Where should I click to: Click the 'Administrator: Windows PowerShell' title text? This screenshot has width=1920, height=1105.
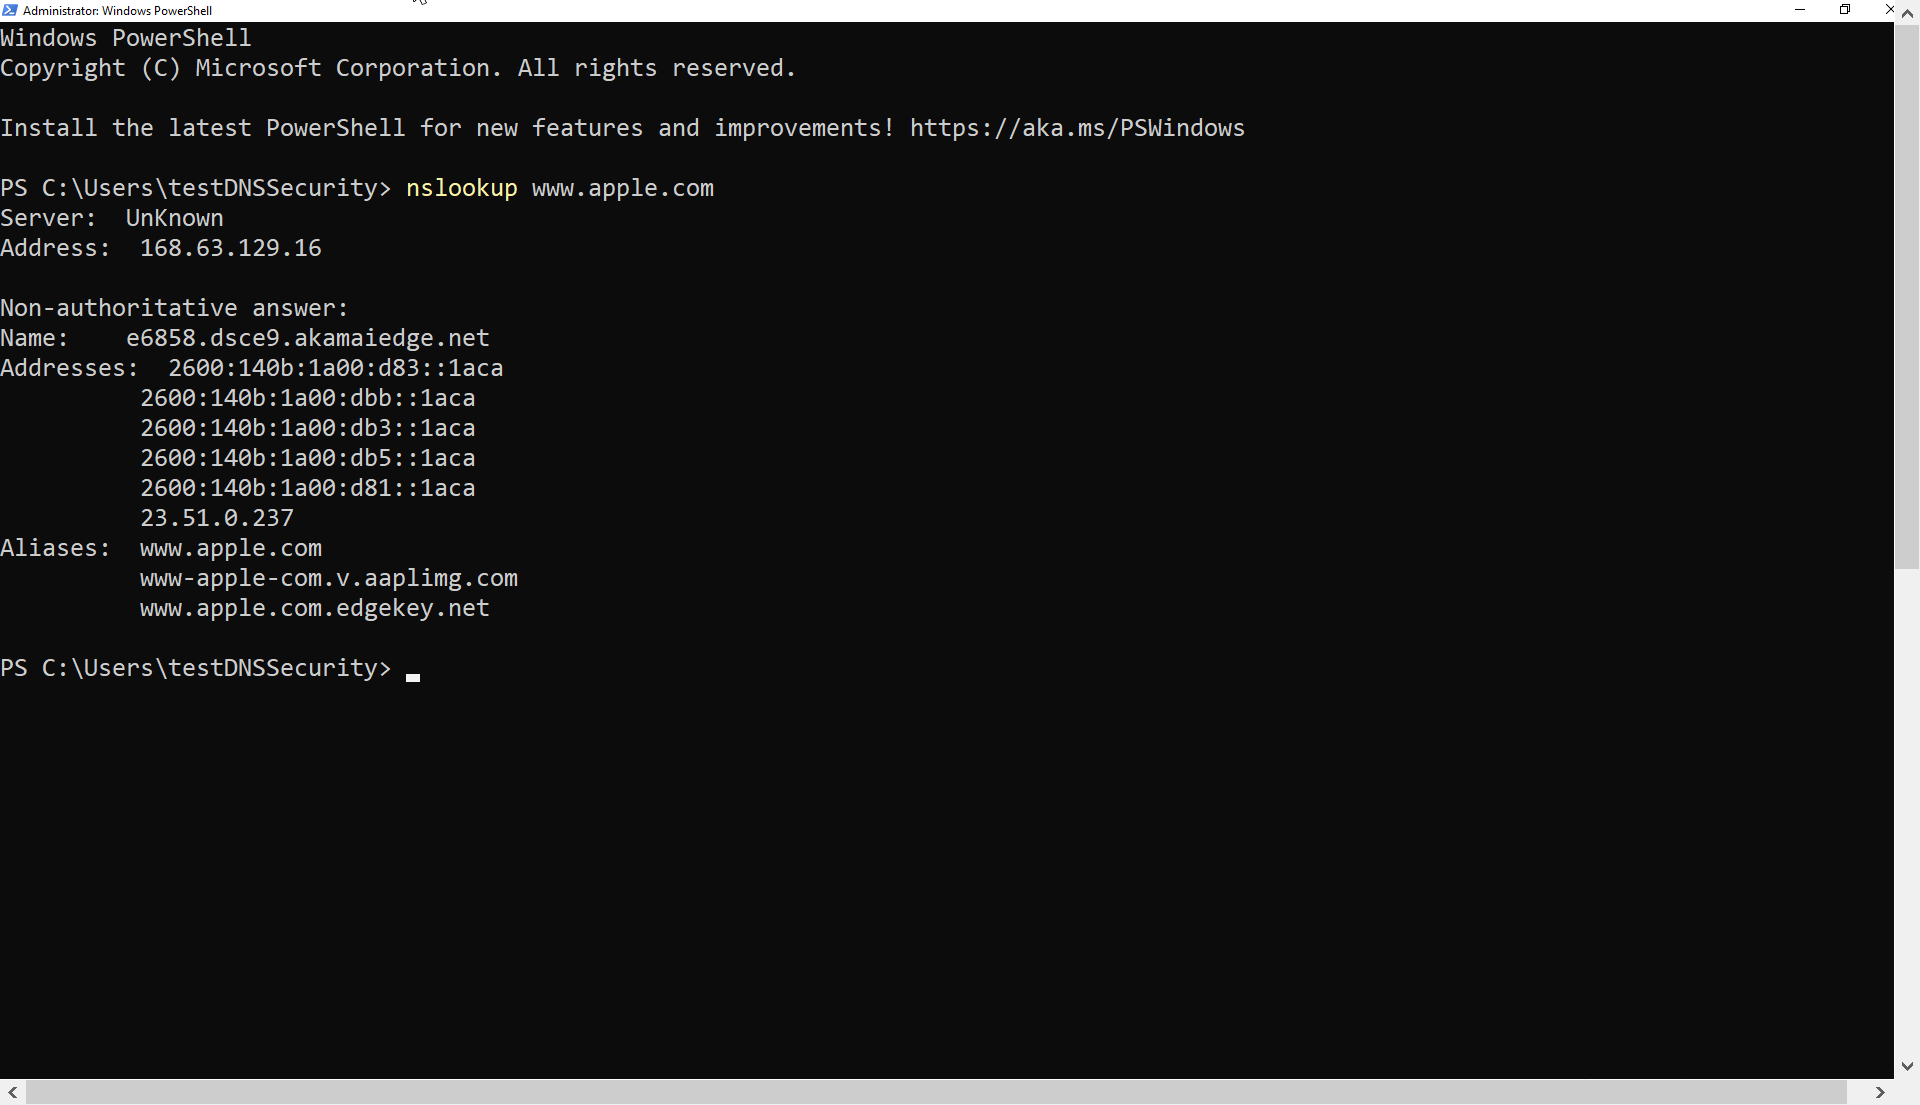click(x=117, y=11)
